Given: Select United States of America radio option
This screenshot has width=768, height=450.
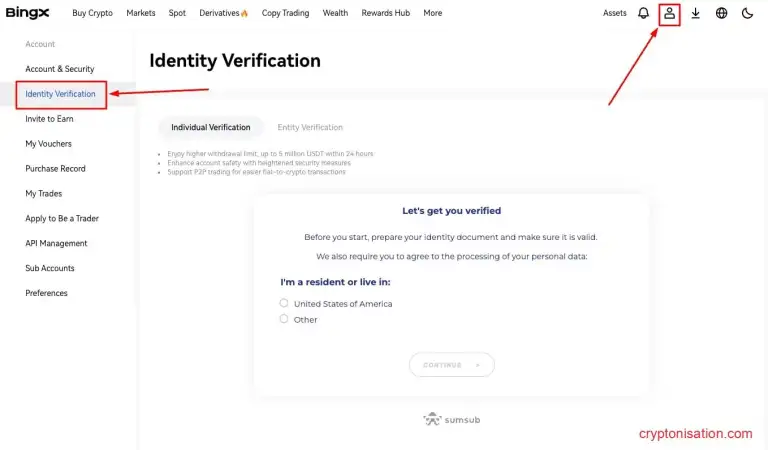Looking at the screenshot, I should coord(284,303).
